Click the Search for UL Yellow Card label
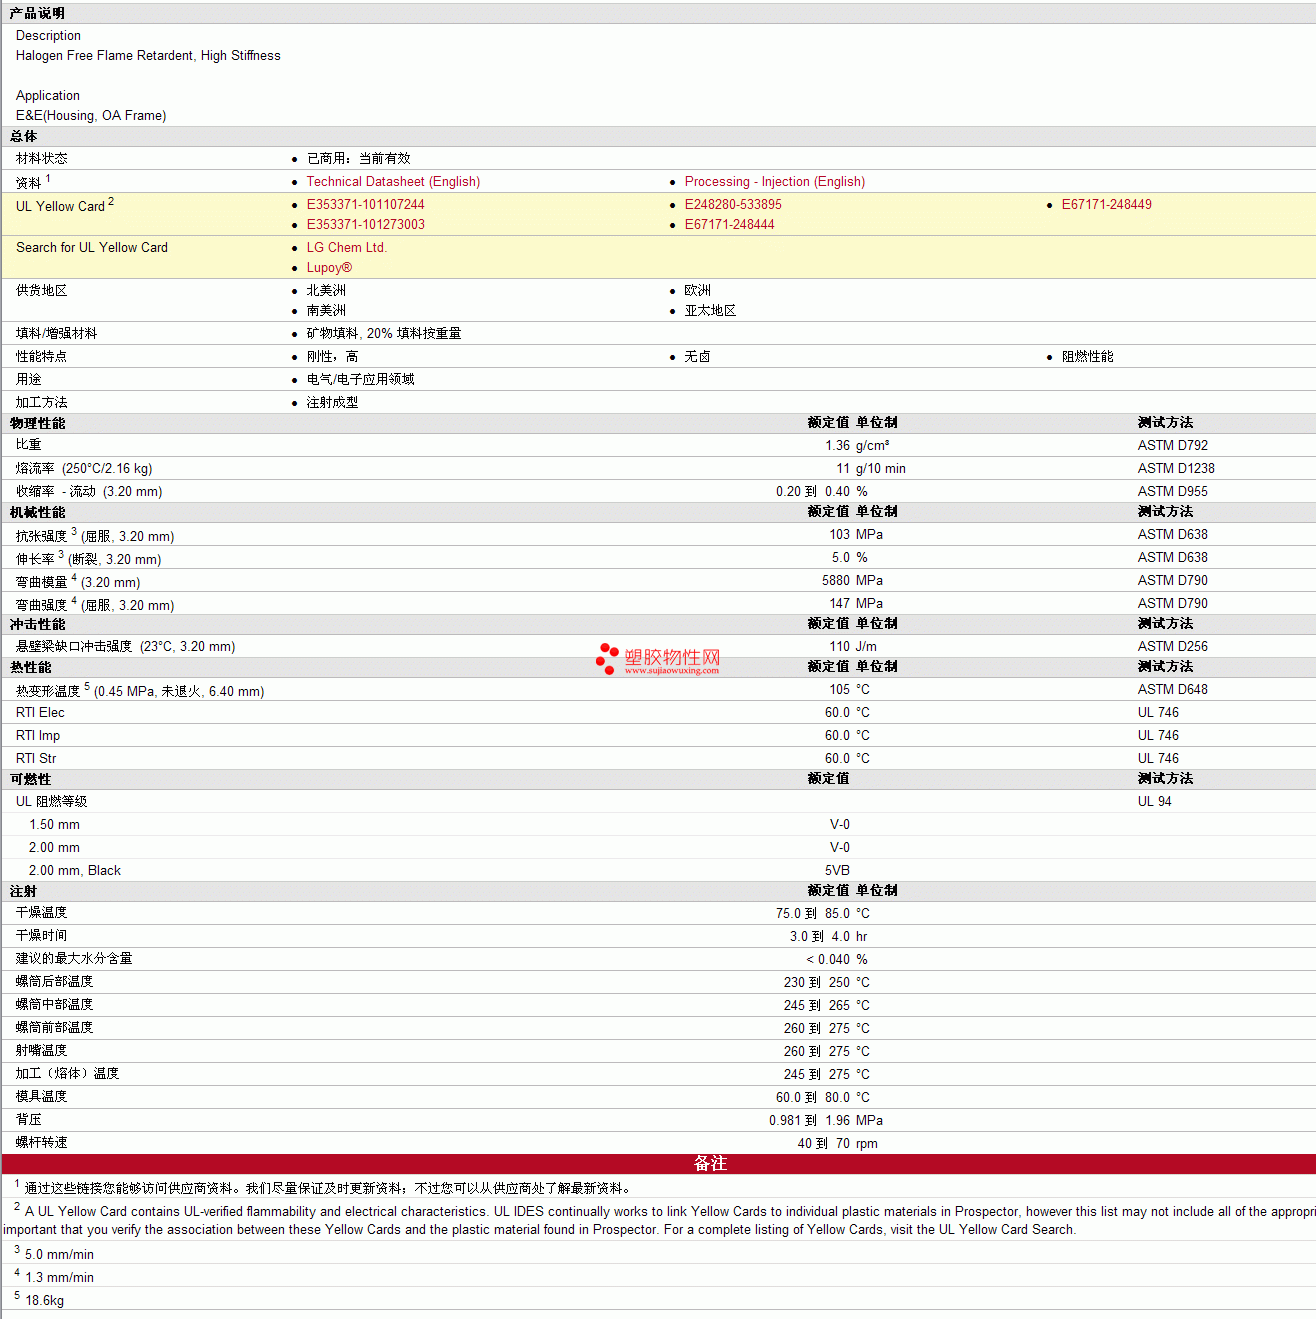This screenshot has height=1319, width=1316. pos(91,248)
